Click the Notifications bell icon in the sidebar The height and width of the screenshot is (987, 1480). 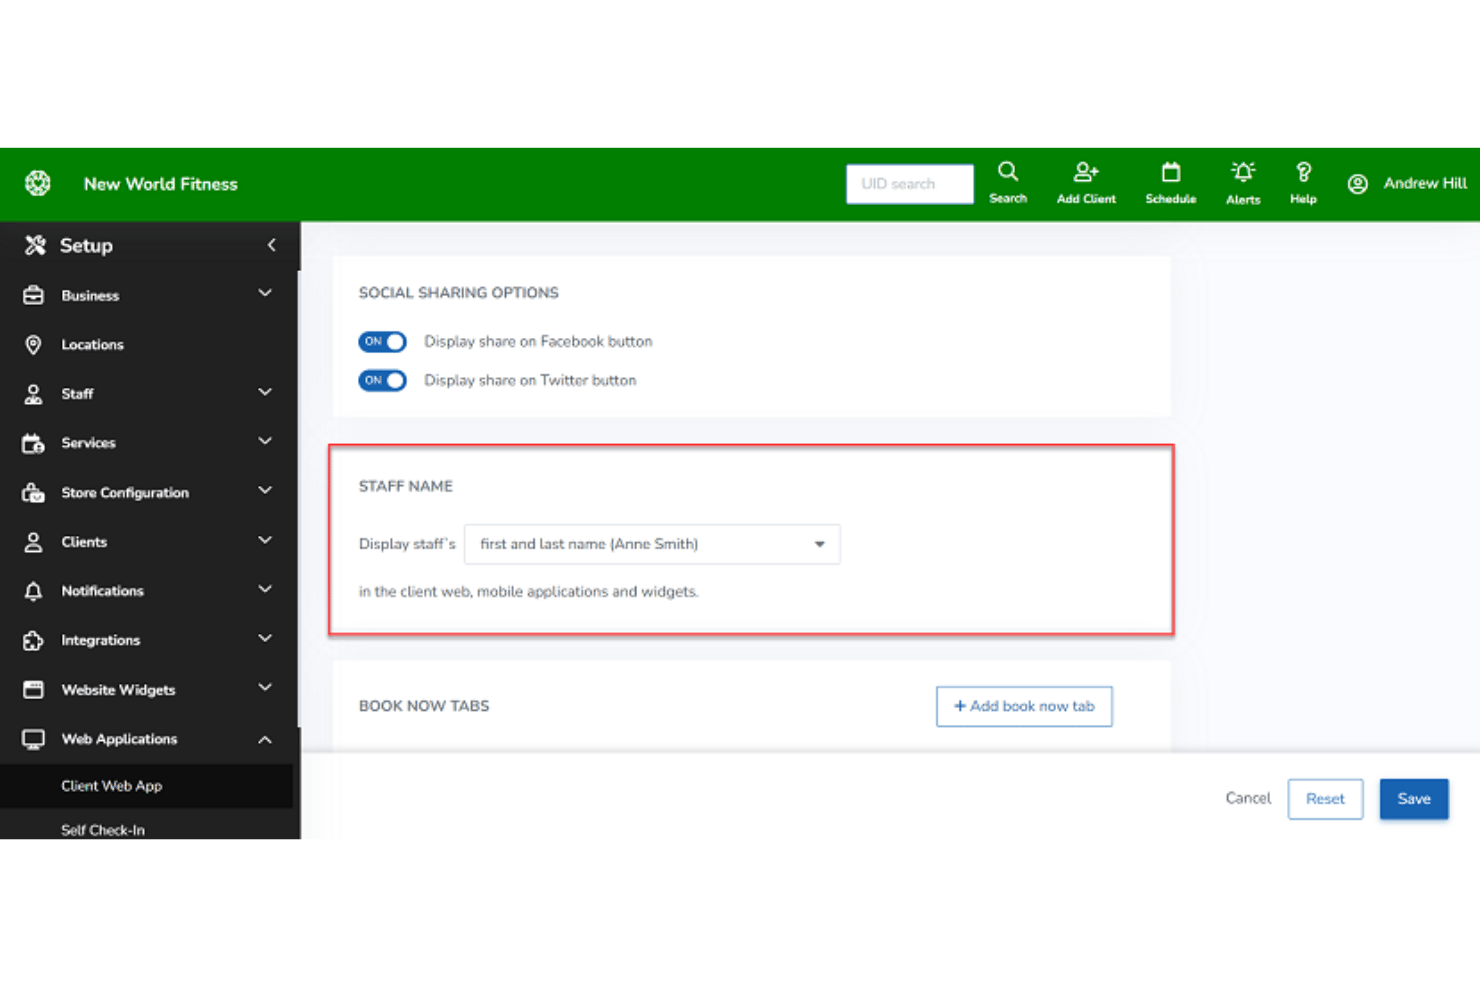click(33, 591)
